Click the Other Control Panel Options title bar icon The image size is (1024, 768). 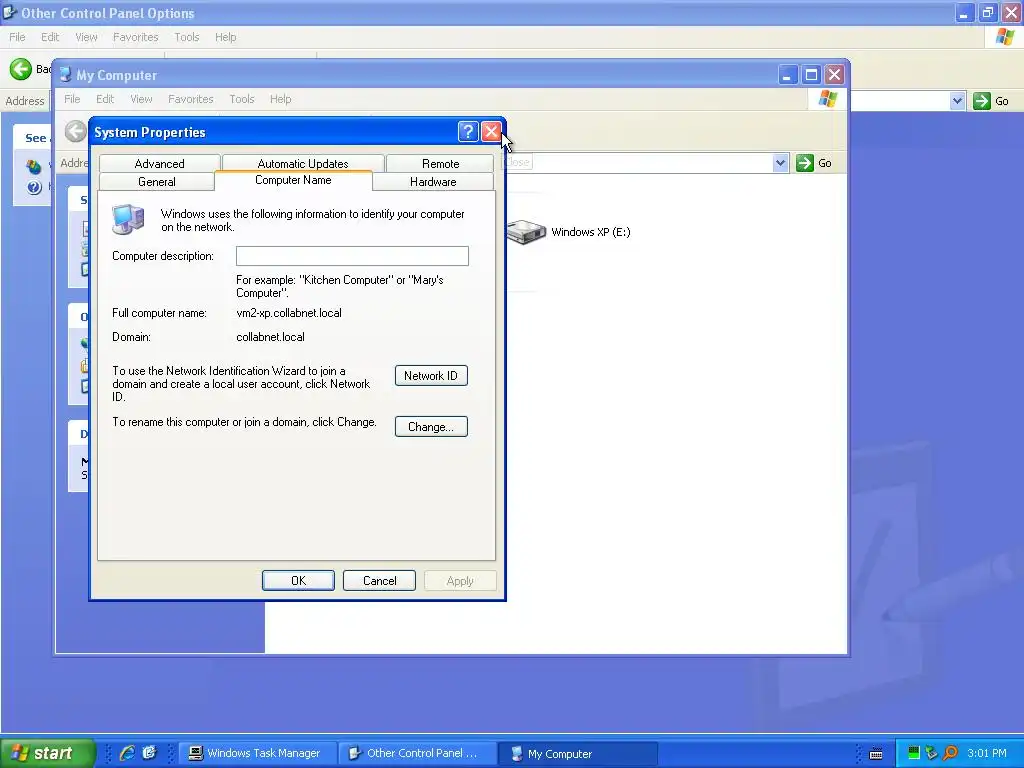pyautogui.click(x=9, y=12)
